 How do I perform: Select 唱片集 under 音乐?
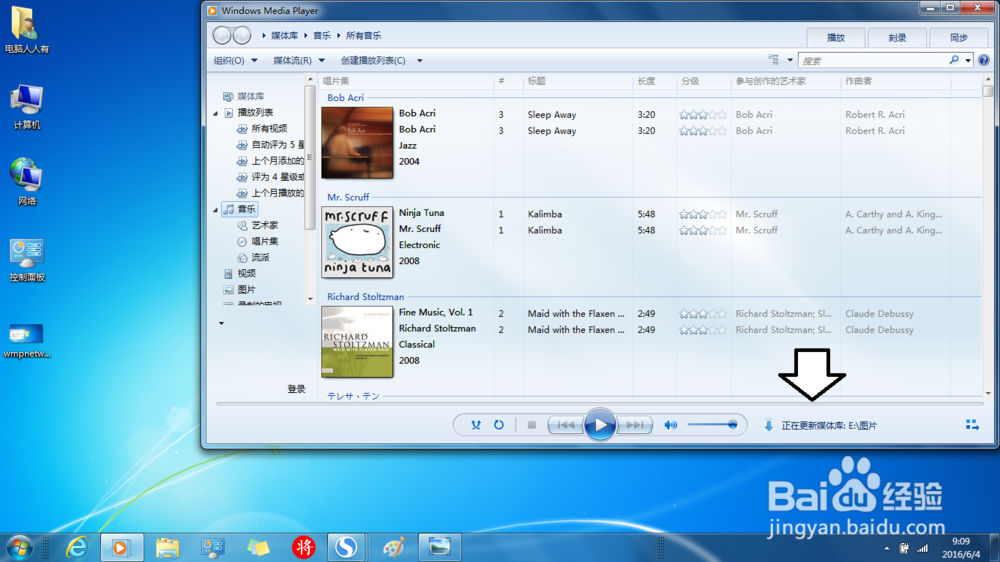(258, 241)
